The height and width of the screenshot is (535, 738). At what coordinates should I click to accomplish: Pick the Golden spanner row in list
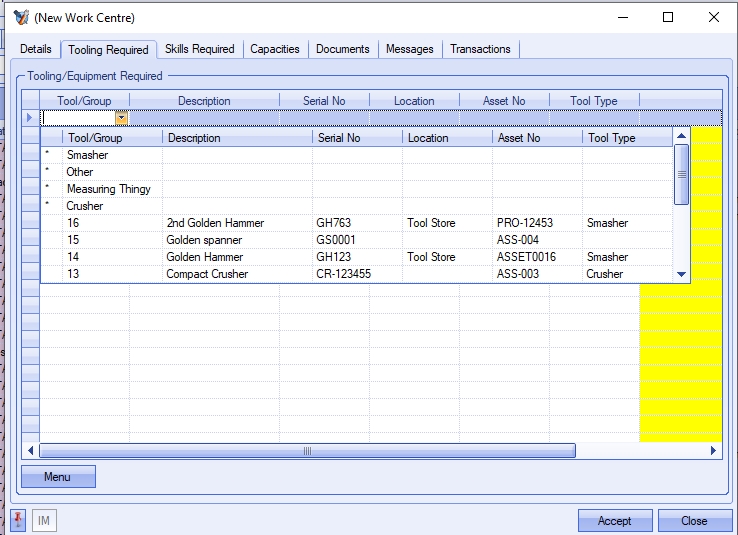(201, 240)
